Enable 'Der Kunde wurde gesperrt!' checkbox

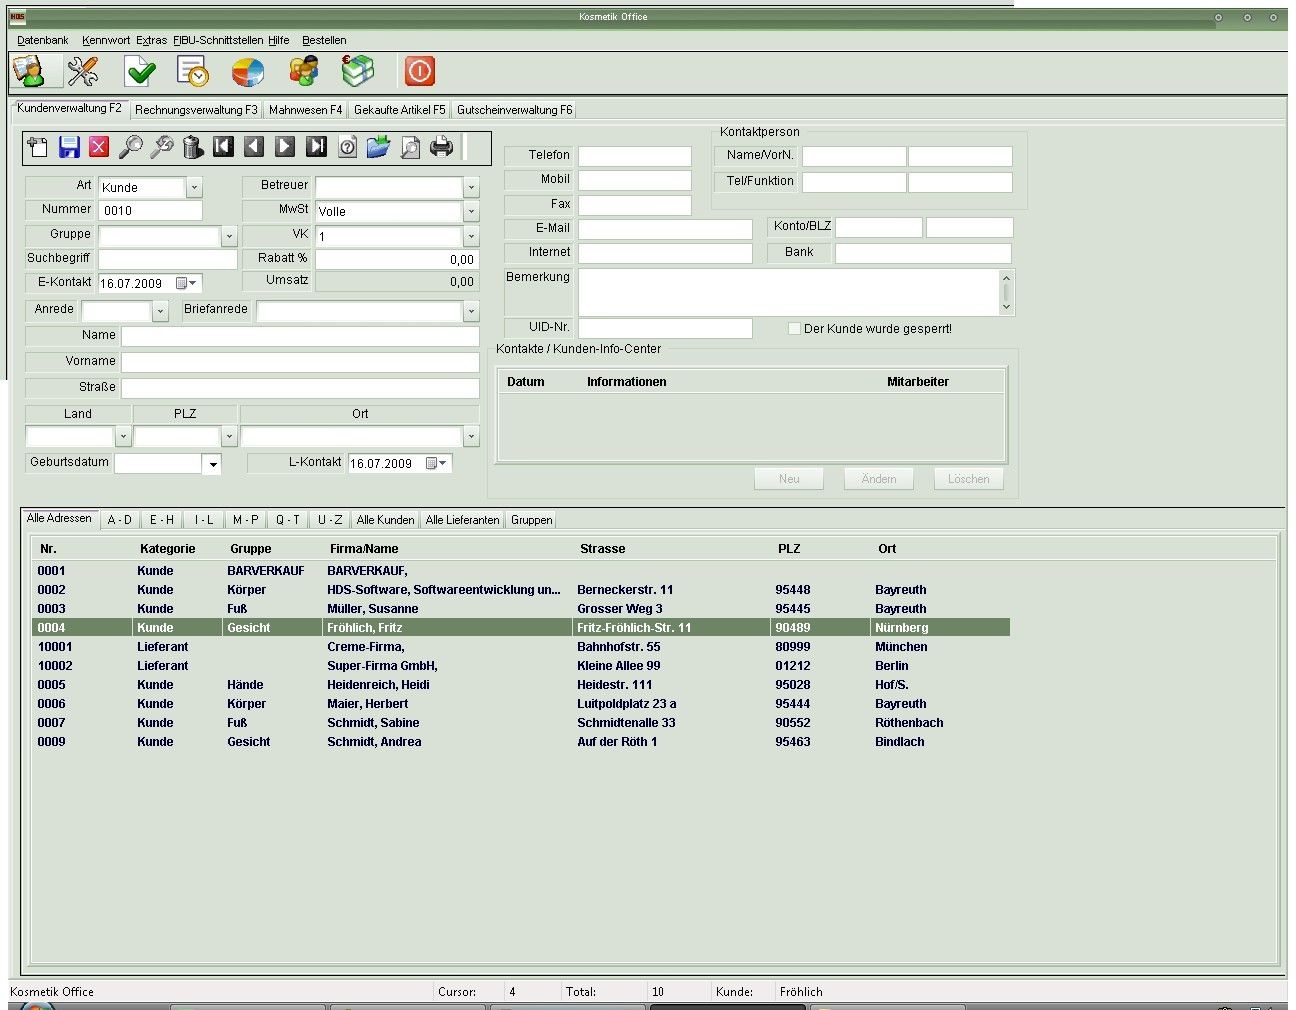coord(795,329)
